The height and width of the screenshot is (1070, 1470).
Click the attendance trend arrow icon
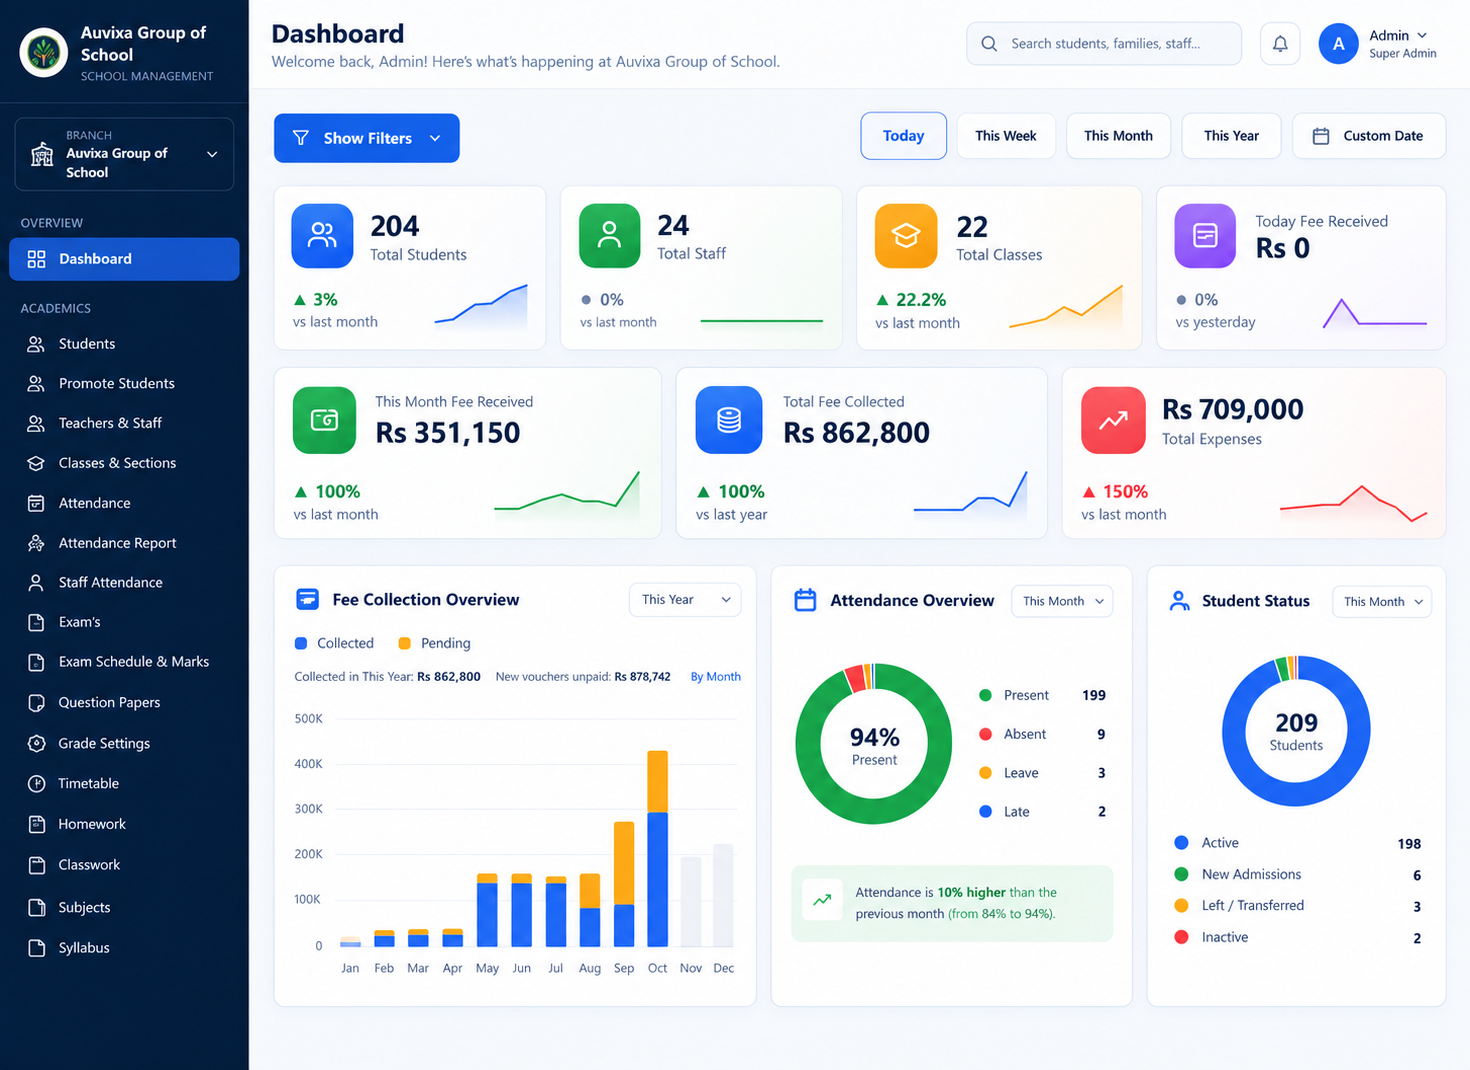(822, 900)
